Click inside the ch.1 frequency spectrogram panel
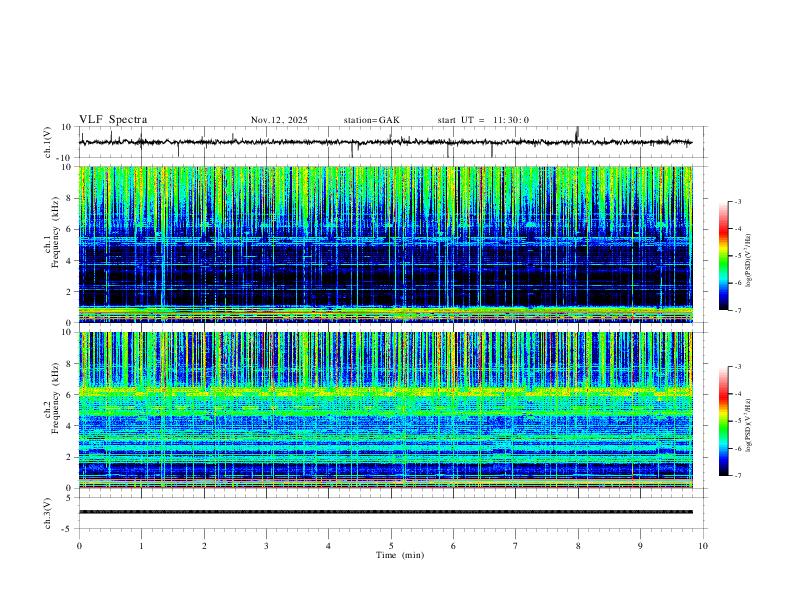The width and height of the screenshot is (792, 612). pyautogui.click(x=386, y=244)
